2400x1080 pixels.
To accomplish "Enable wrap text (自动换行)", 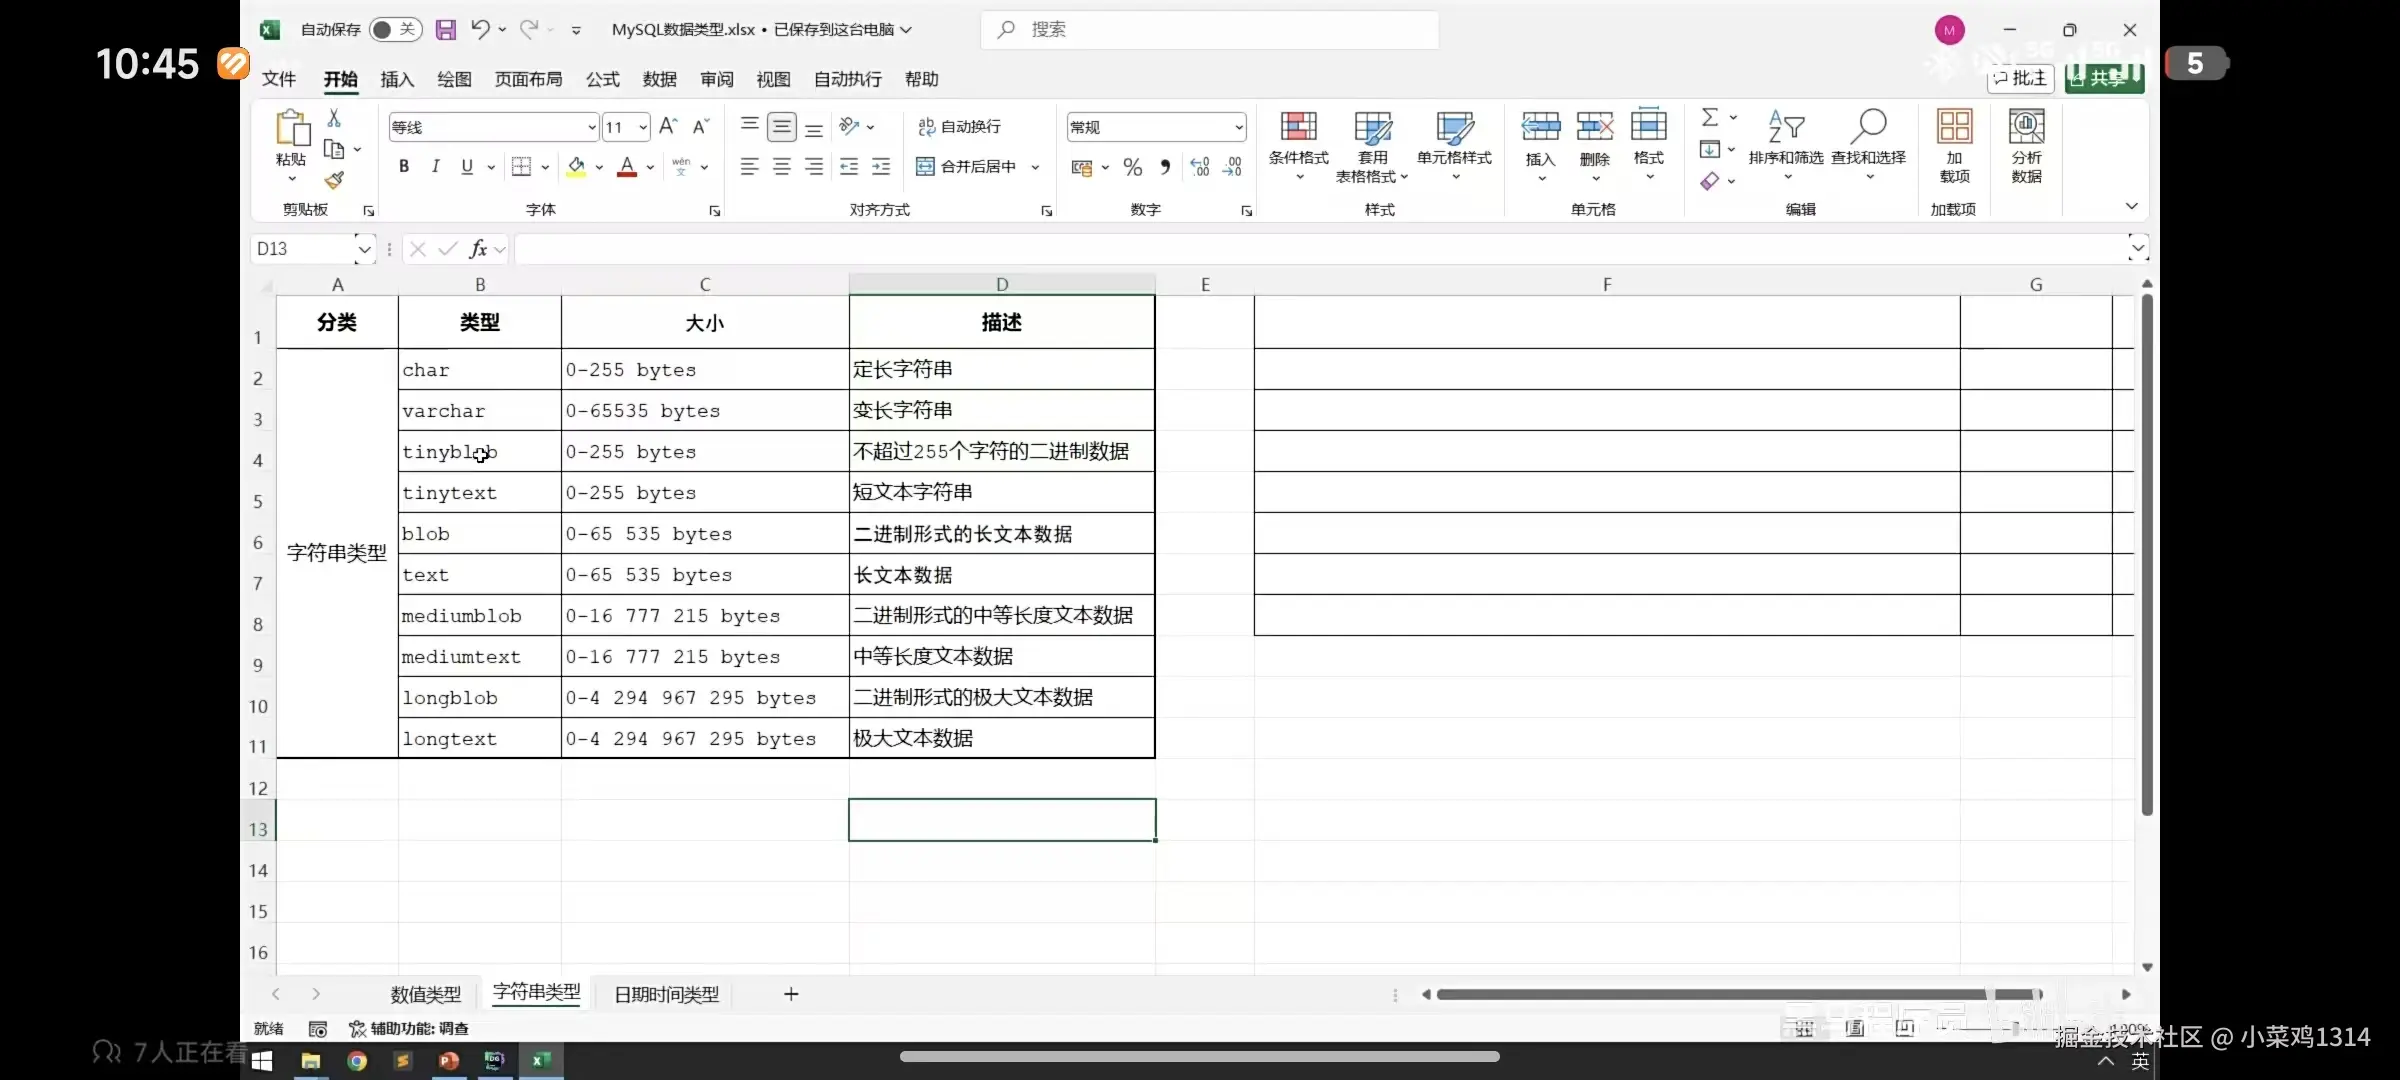I will pos(958,126).
